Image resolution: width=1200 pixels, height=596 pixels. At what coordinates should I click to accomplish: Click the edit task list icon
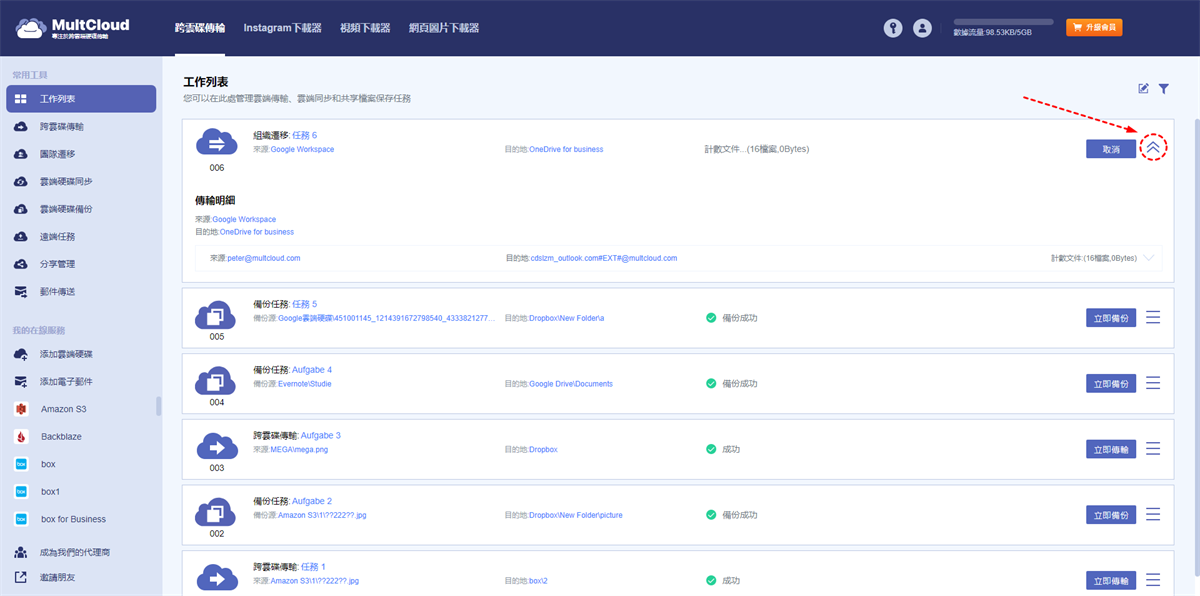pyautogui.click(x=1143, y=89)
